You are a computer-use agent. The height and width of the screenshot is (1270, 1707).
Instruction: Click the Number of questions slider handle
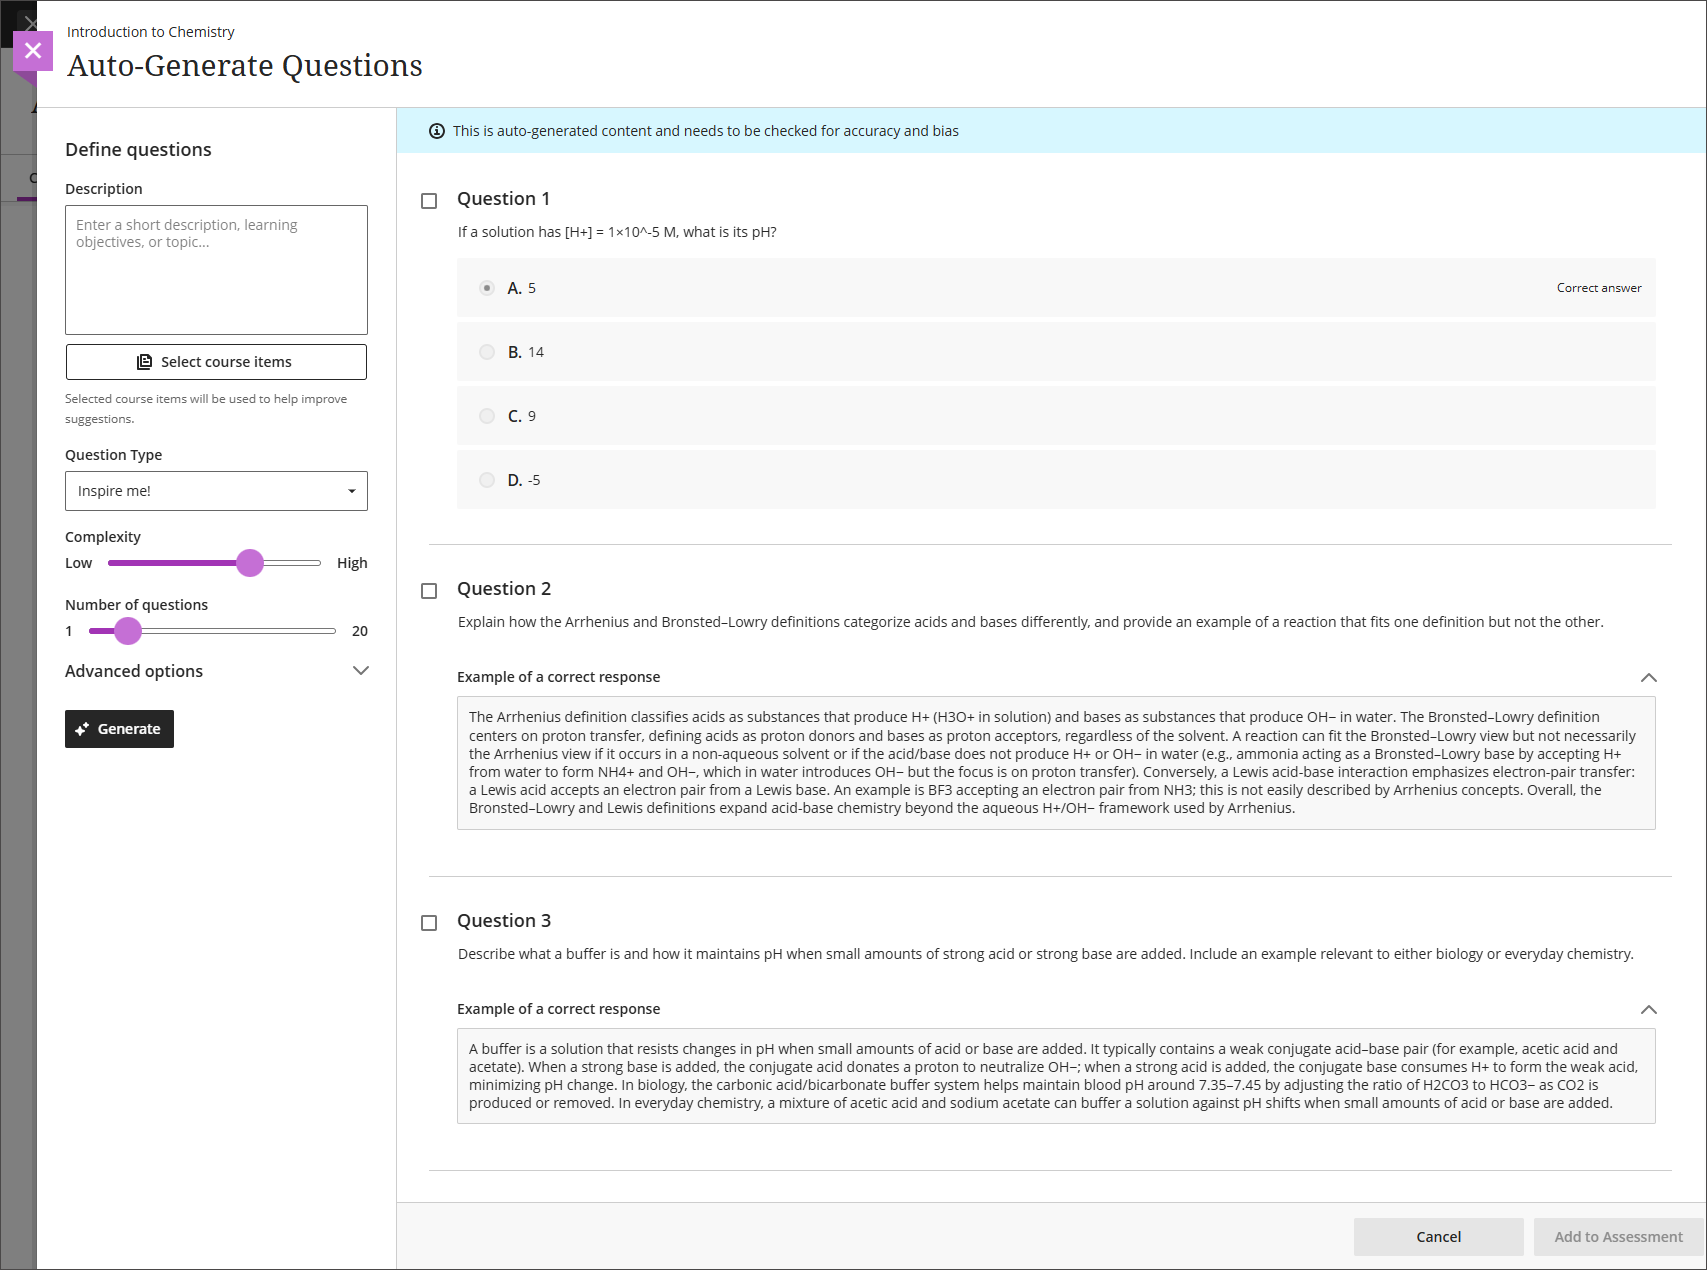(128, 631)
